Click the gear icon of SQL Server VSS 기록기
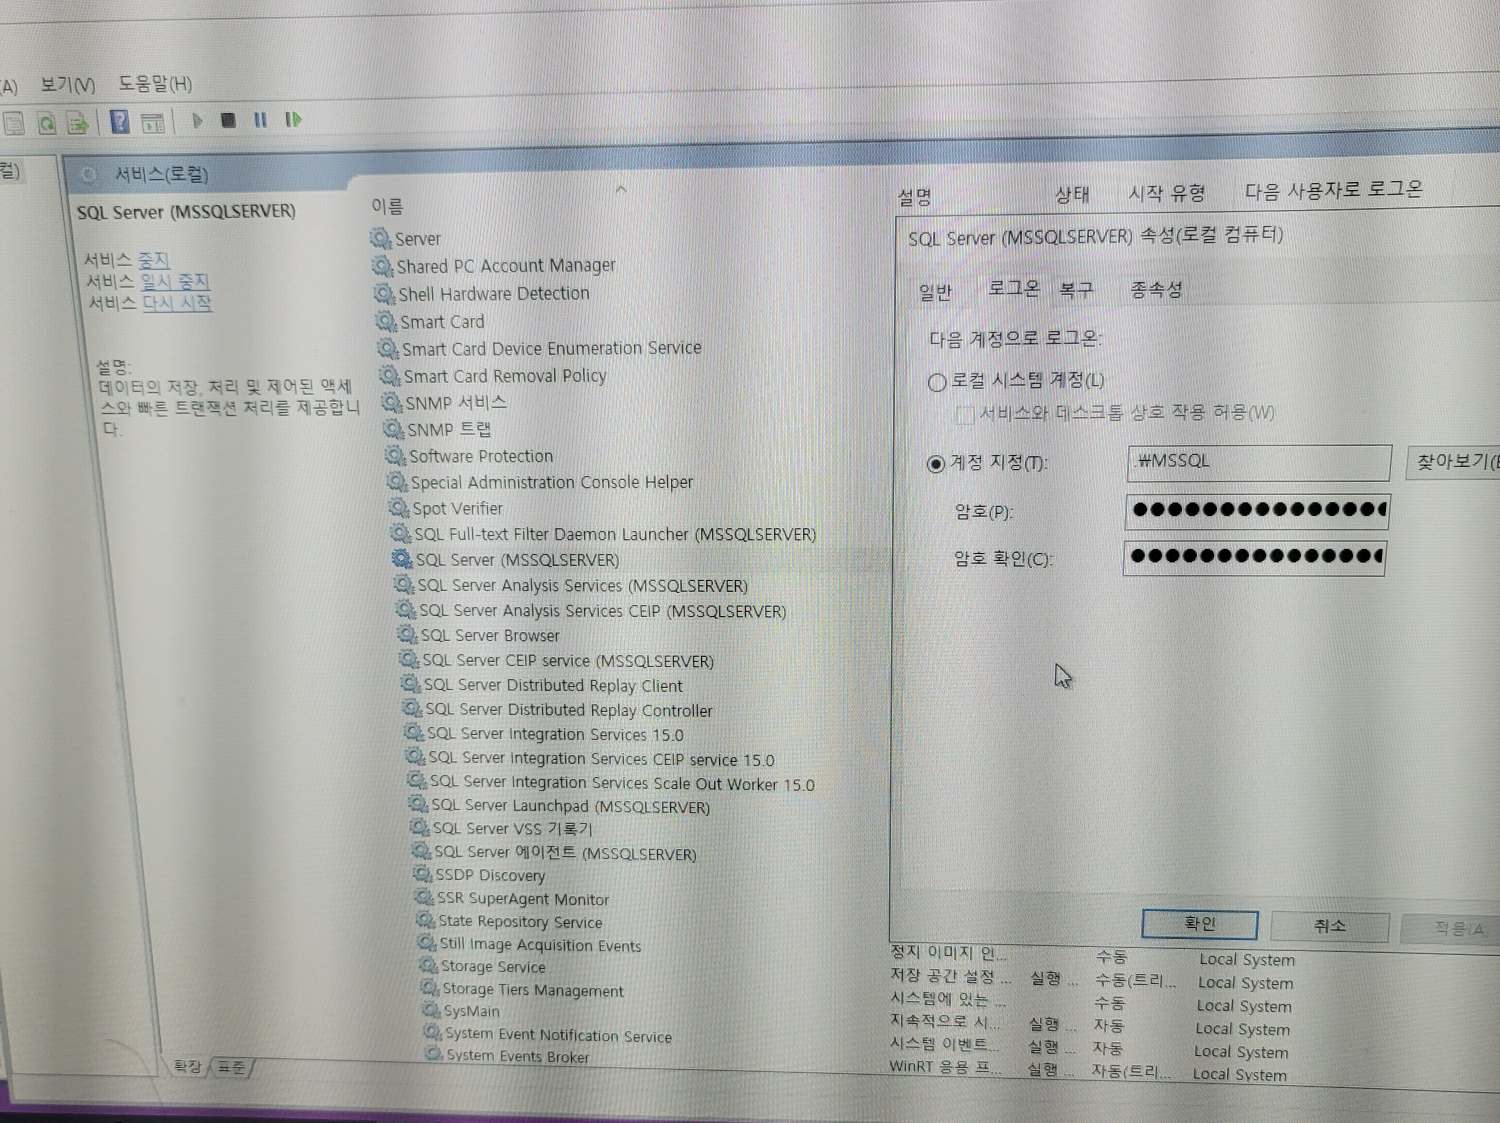 click(x=420, y=828)
